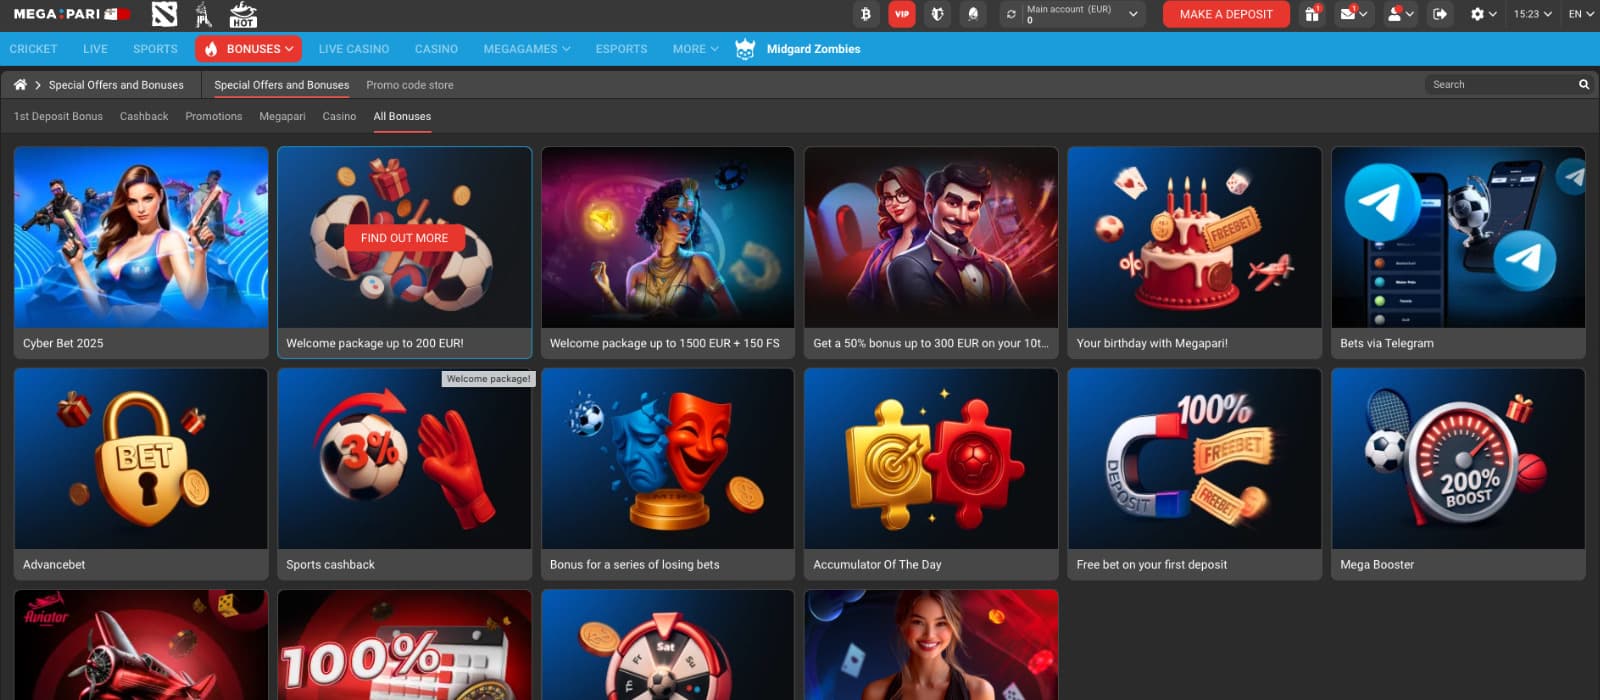Open LIVE CASINO from the navigation bar
Image resolution: width=1600 pixels, height=700 pixels.
tap(354, 49)
